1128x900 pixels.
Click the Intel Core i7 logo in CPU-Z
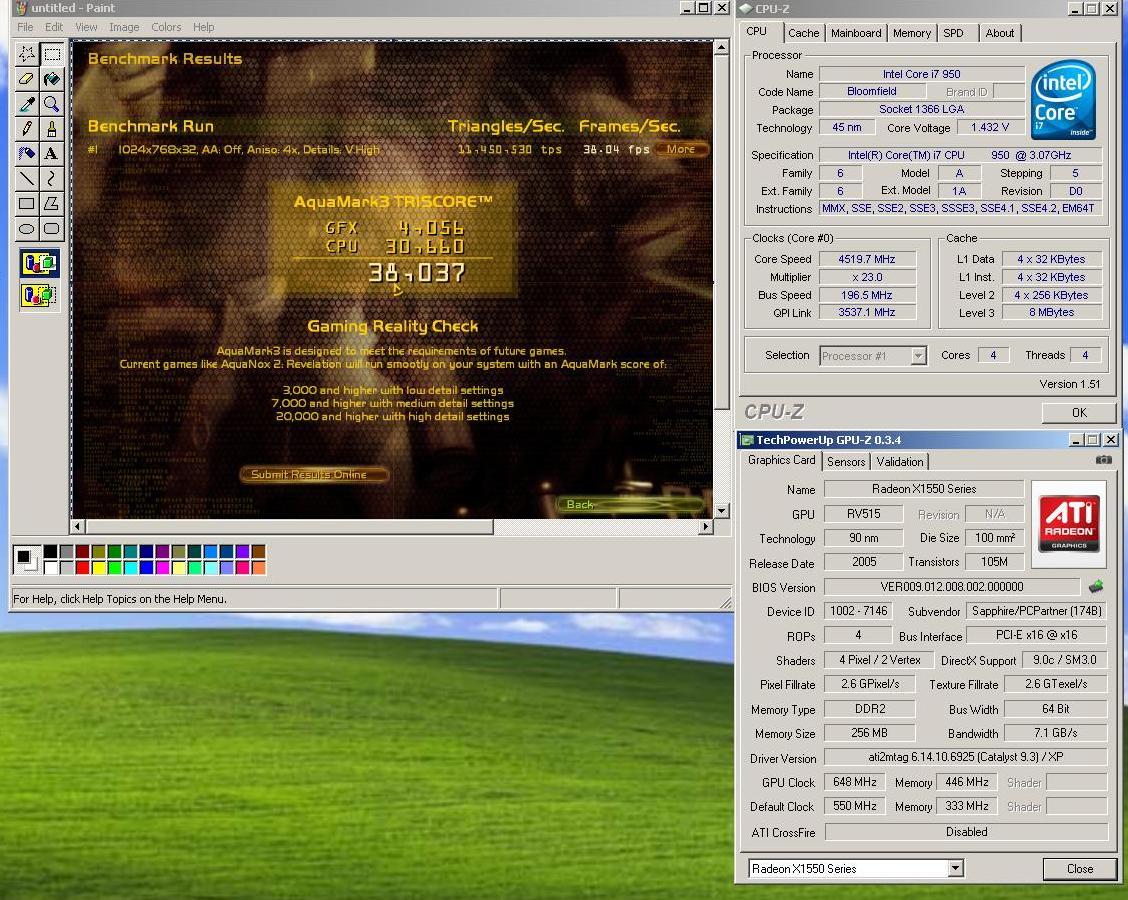pos(1063,99)
